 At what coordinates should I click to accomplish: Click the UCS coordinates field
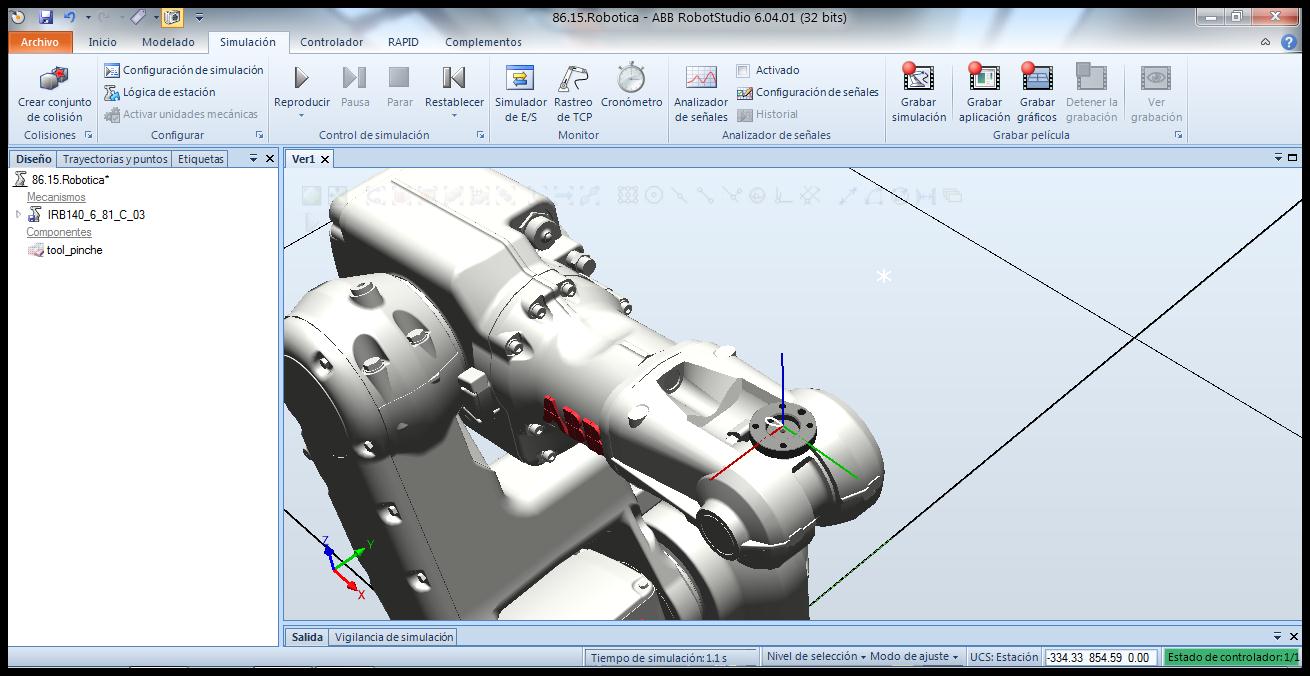pos(1101,657)
